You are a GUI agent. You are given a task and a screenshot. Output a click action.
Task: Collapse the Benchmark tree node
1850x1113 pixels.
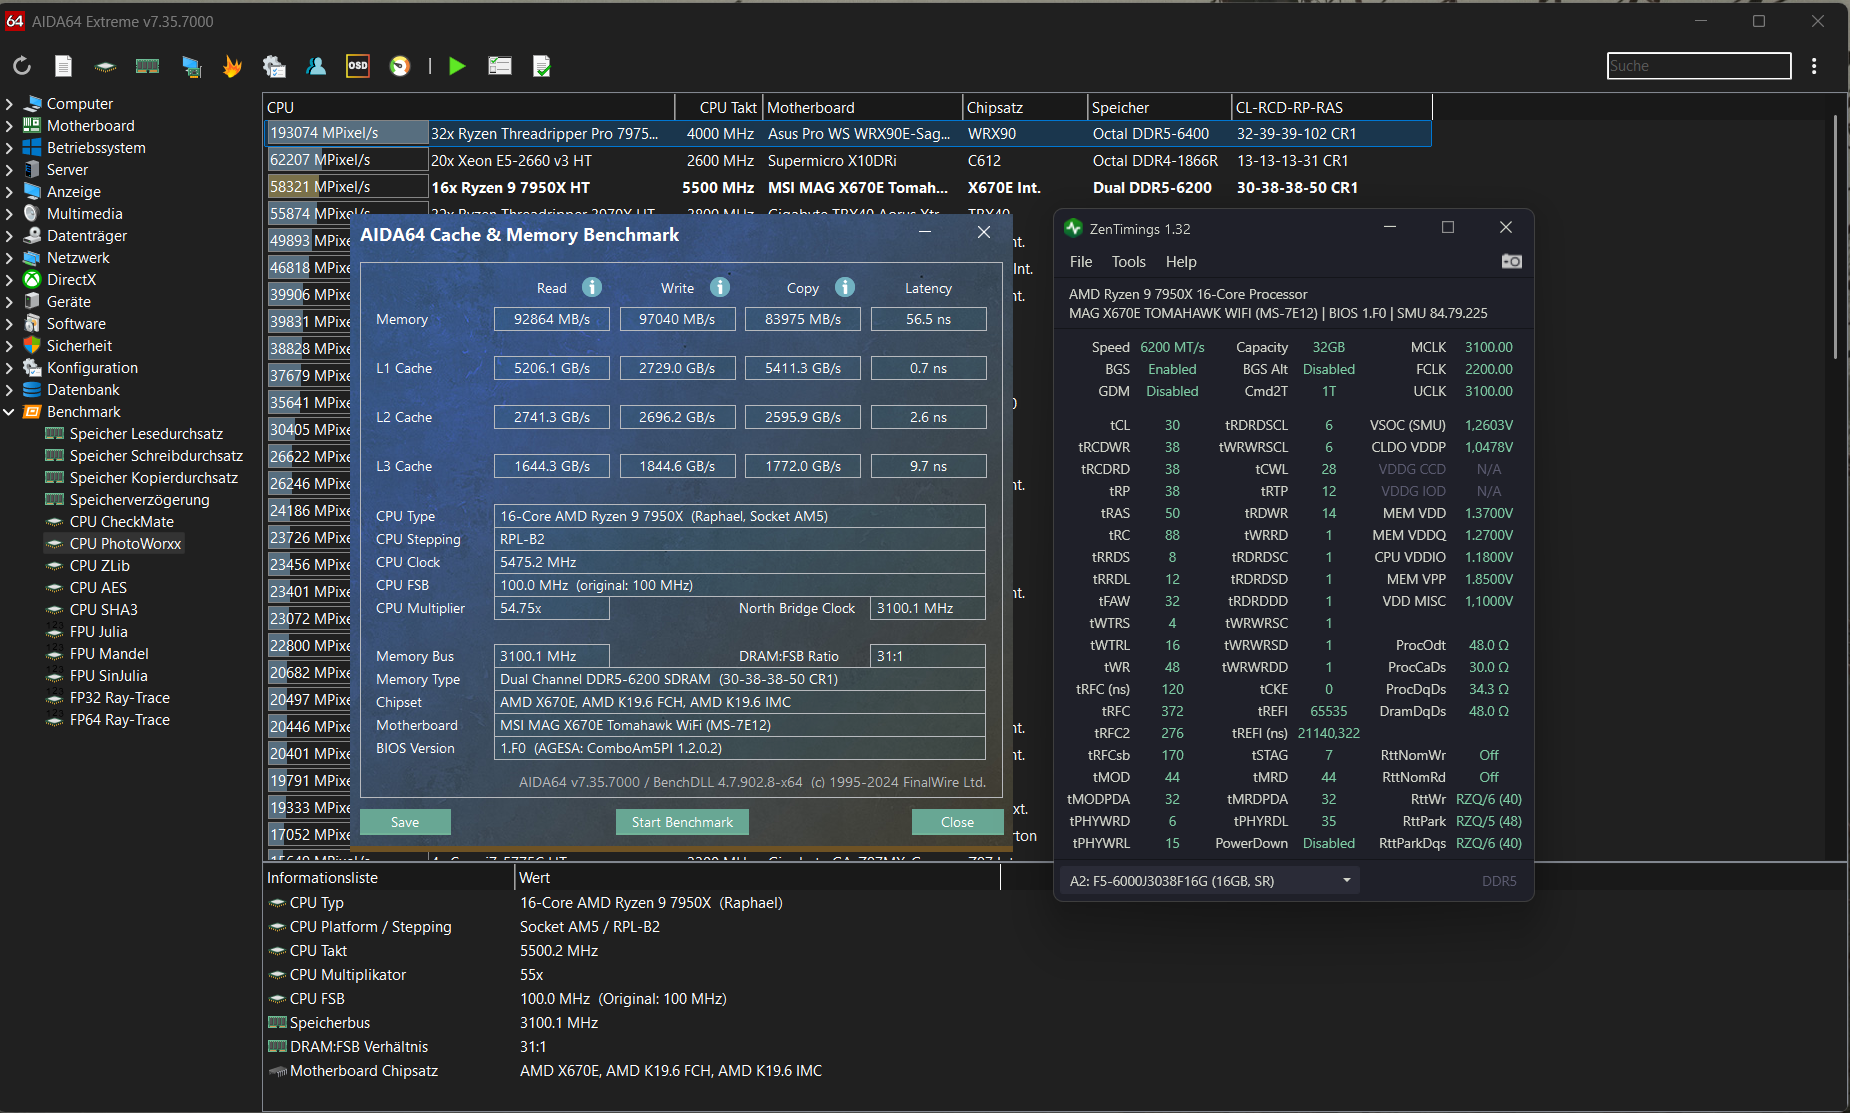coord(9,412)
